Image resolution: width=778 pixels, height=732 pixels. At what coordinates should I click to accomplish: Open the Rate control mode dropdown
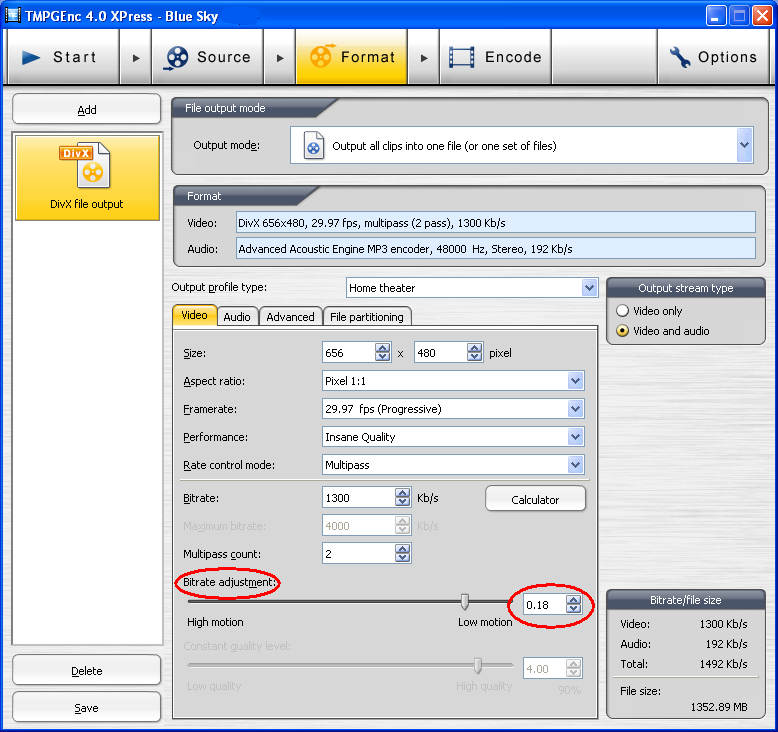(x=575, y=465)
